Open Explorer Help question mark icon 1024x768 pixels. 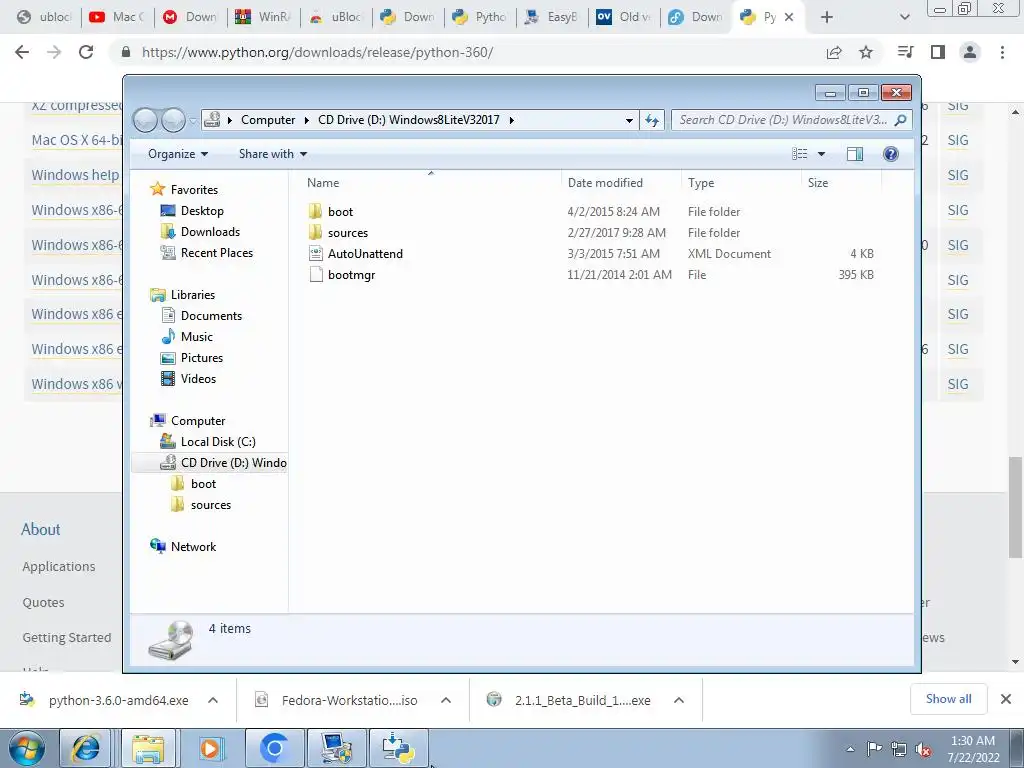[891, 154]
